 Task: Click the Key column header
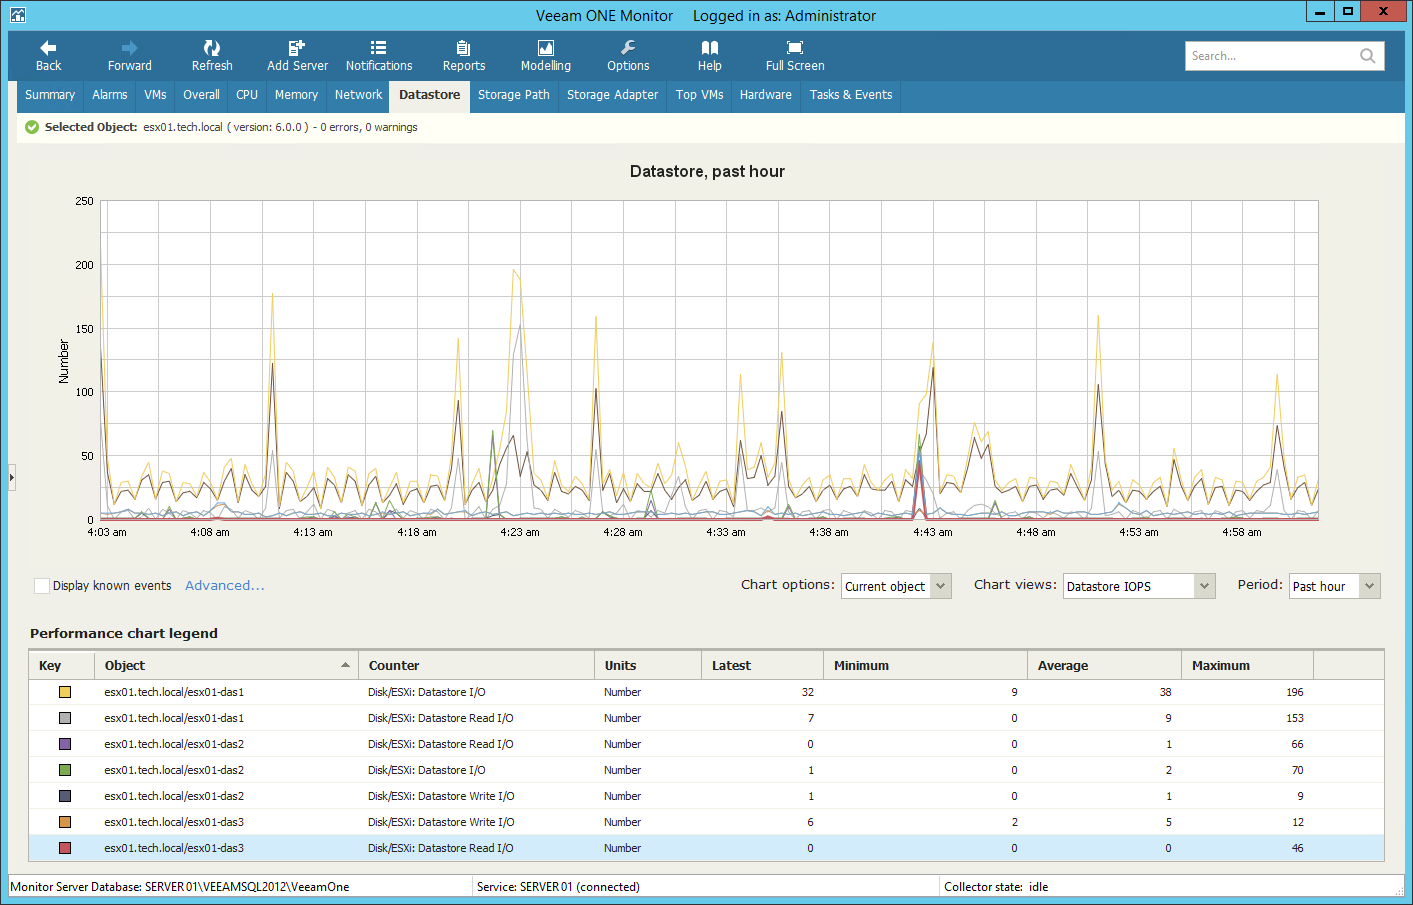[x=62, y=665]
